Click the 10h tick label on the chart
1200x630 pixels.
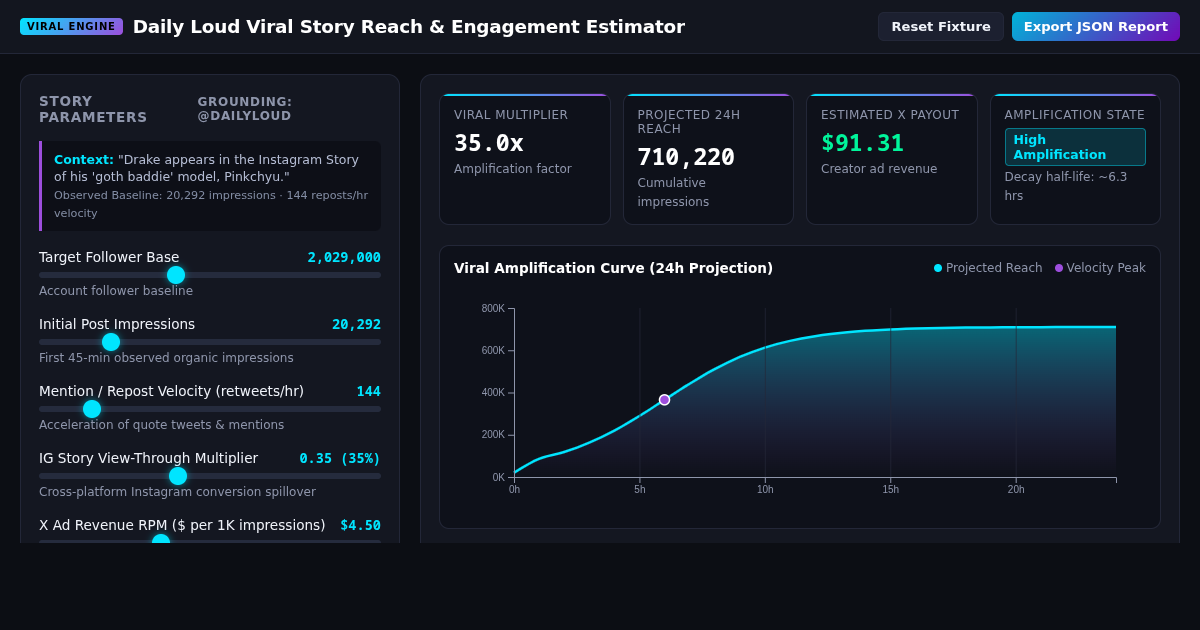[765, 489]
